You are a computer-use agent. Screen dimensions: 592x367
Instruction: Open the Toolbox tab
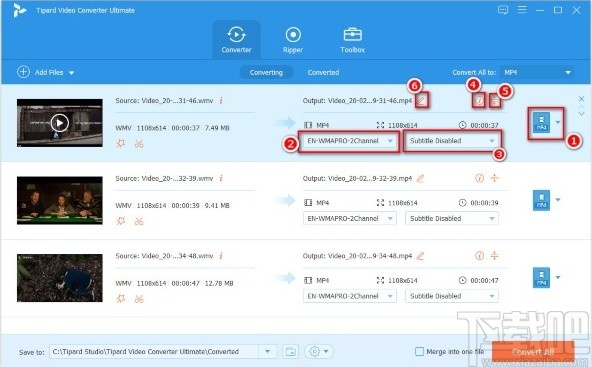tap(352, 40)
